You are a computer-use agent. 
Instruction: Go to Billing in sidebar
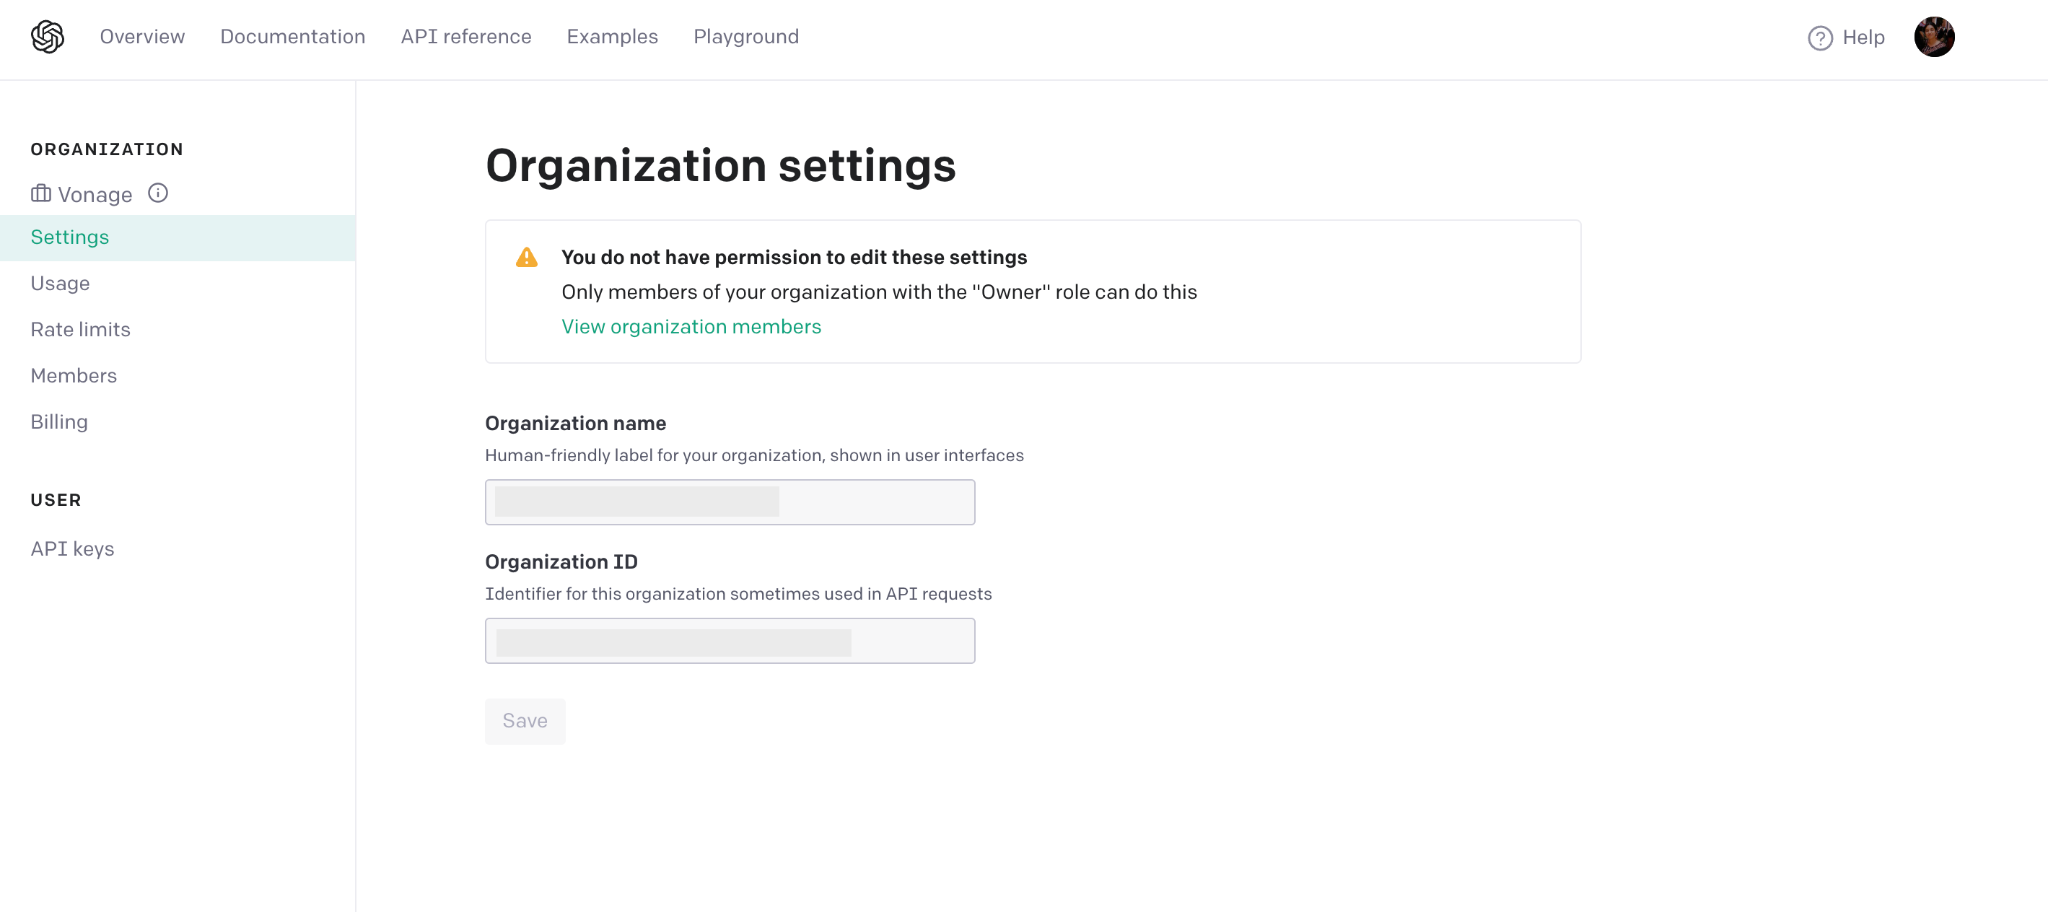point(59,422)
